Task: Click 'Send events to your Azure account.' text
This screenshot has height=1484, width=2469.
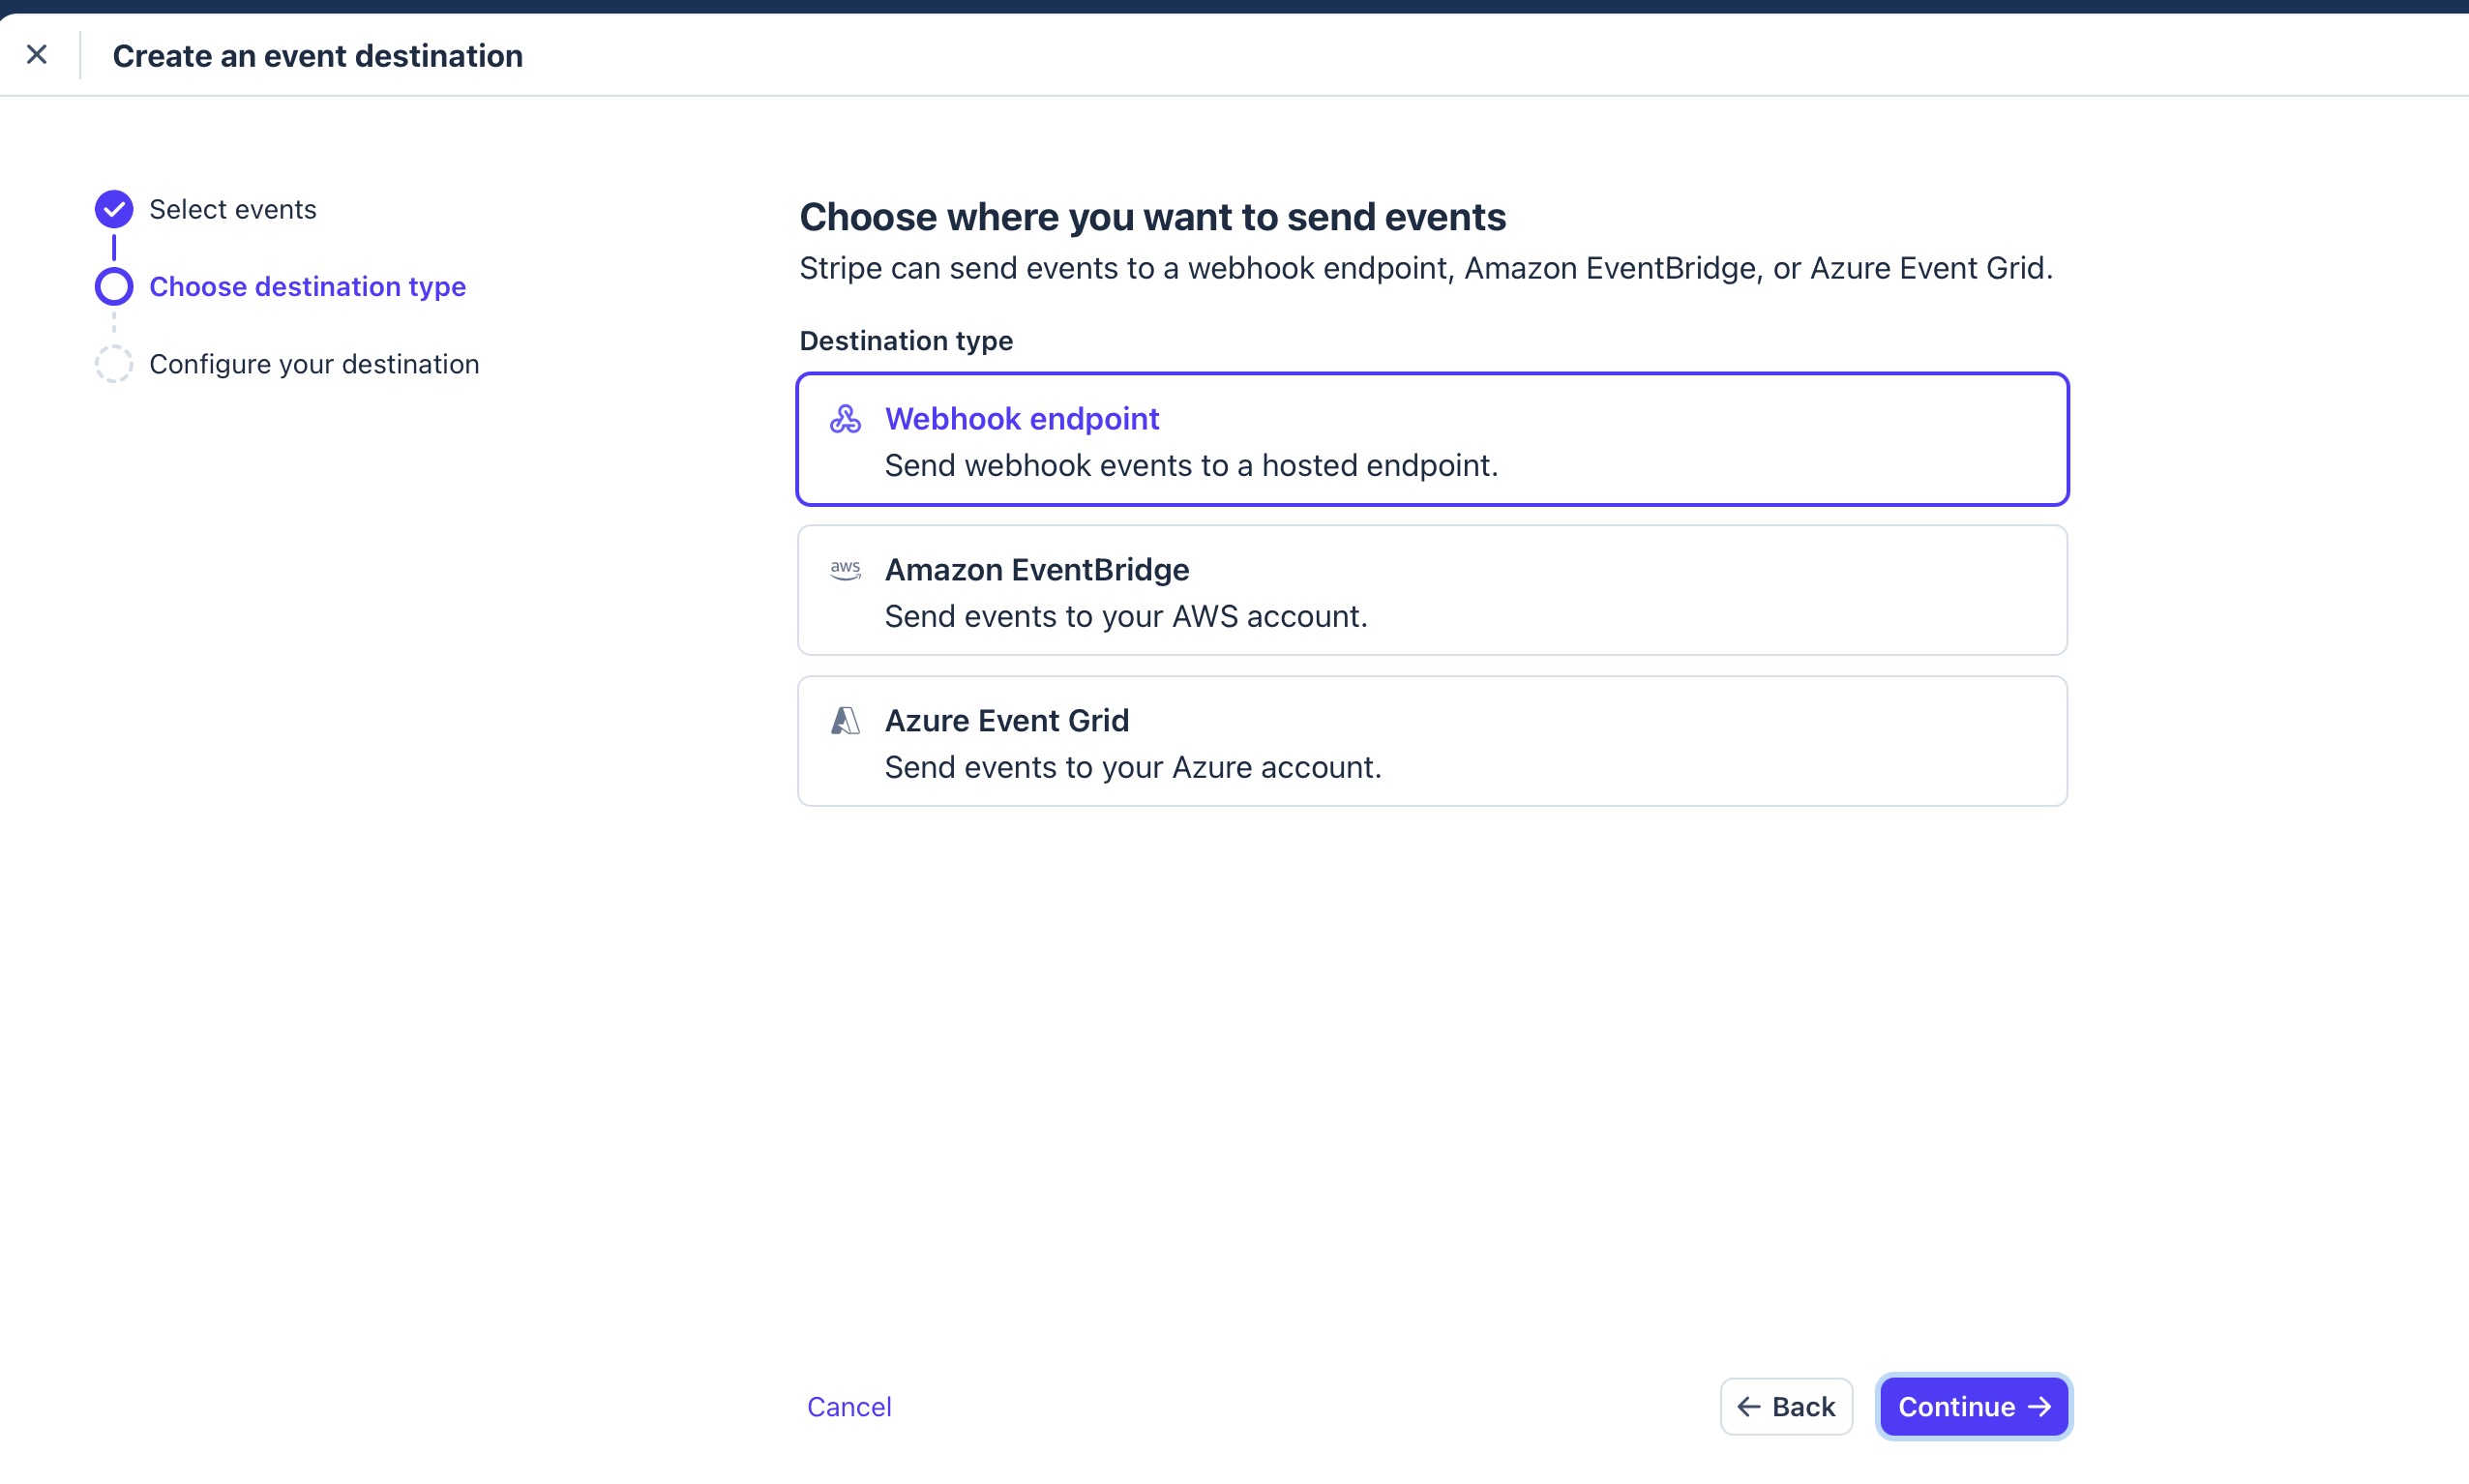Action: [1133, 768]
